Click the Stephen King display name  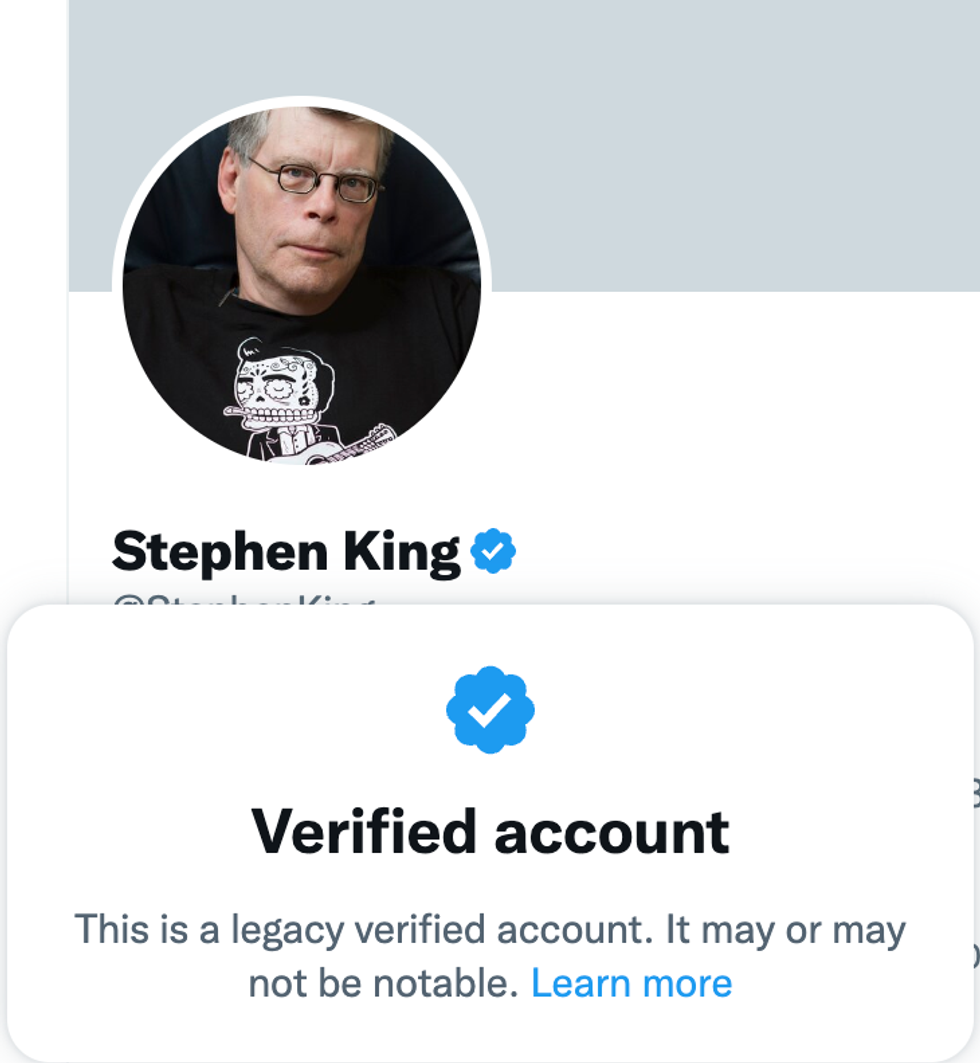[x=286, y=552]
